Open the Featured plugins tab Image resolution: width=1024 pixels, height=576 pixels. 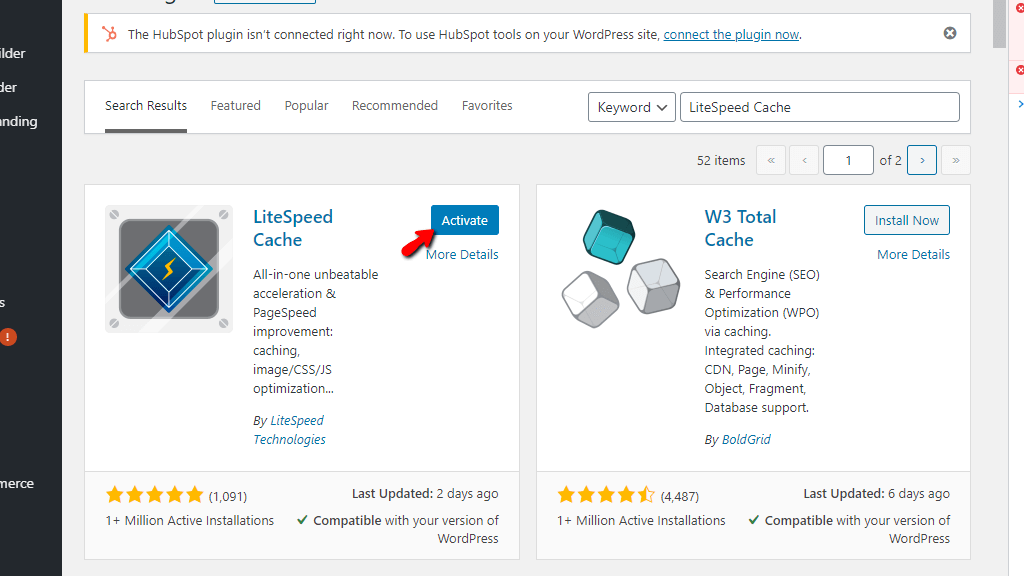235,106
